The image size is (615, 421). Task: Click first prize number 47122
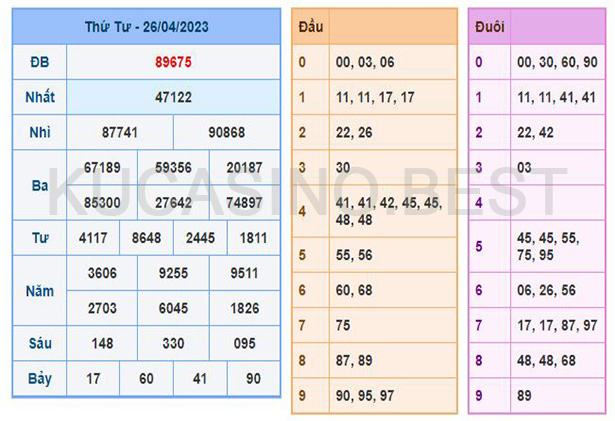click(x=173, y=97)
